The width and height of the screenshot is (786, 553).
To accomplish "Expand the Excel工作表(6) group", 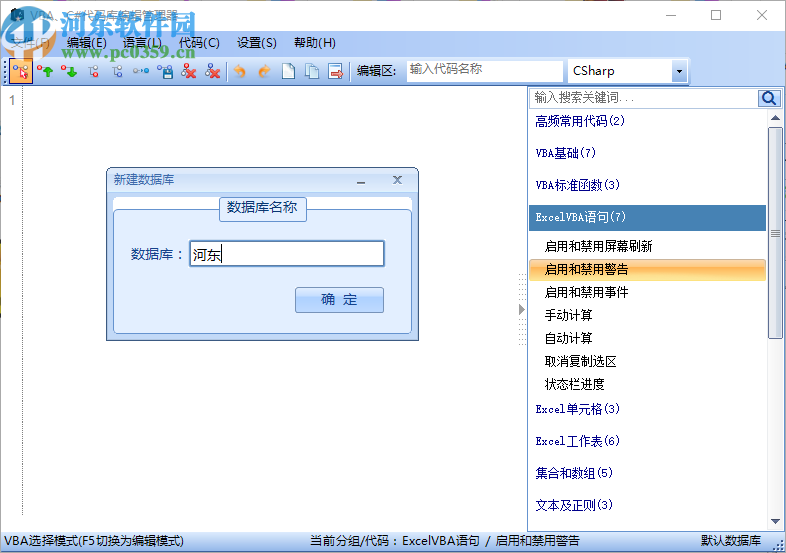I will coord(577,441).
